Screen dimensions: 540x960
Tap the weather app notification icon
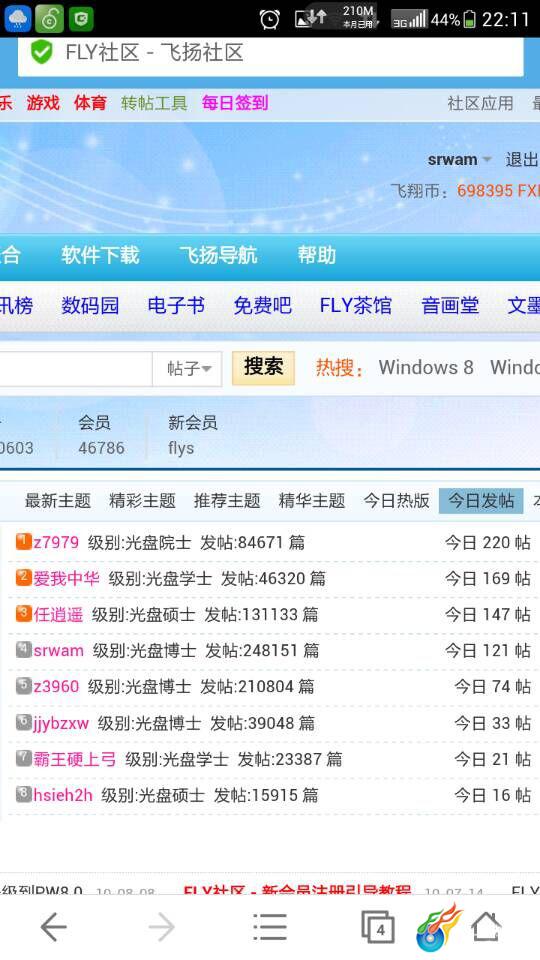coord(17,19)
